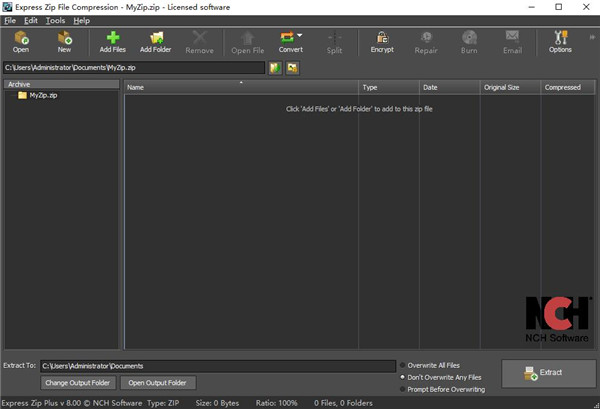Screen dimensions: 600x409
Task: Click the Open Output Folder button
Action: [x=157, y=382]
